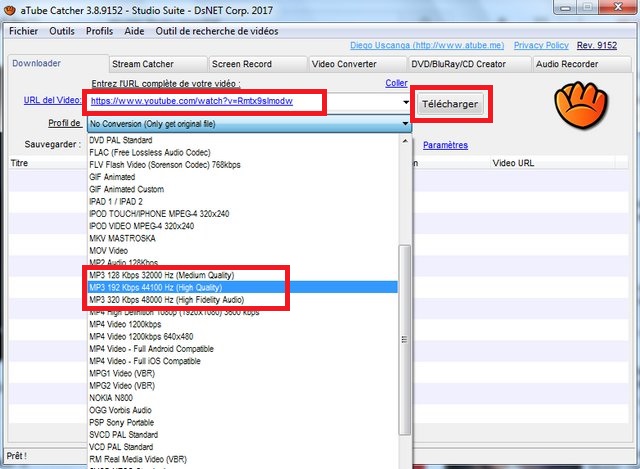Viewport: 640px width, 469px height.
Task: Select PSP Sony Portable profile
Action: point(242,422)
